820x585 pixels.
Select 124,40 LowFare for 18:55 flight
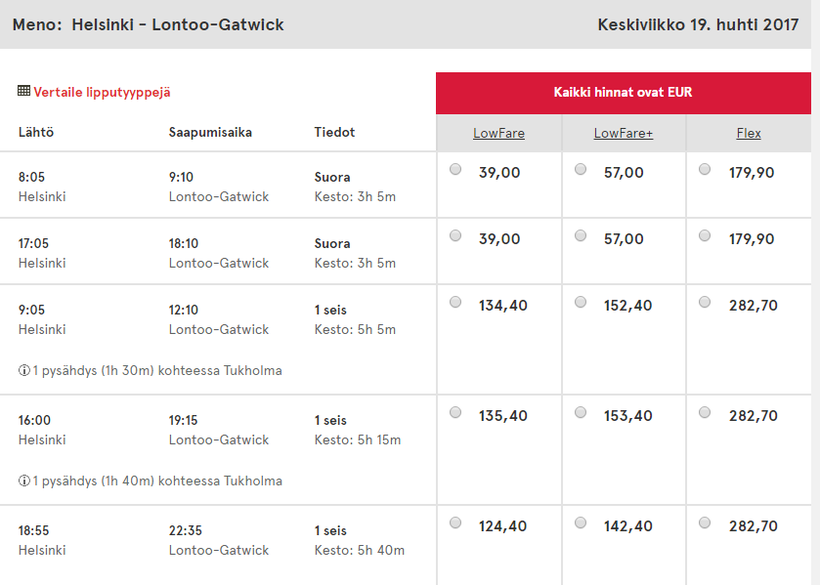point(456,523)
